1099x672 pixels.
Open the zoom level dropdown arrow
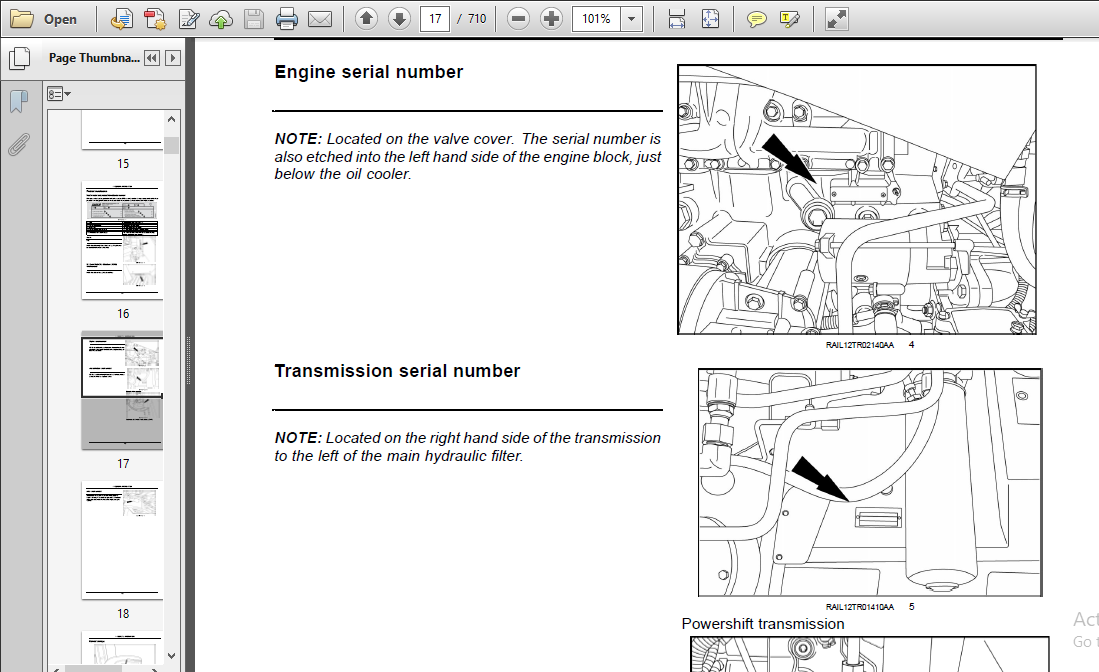632,19
